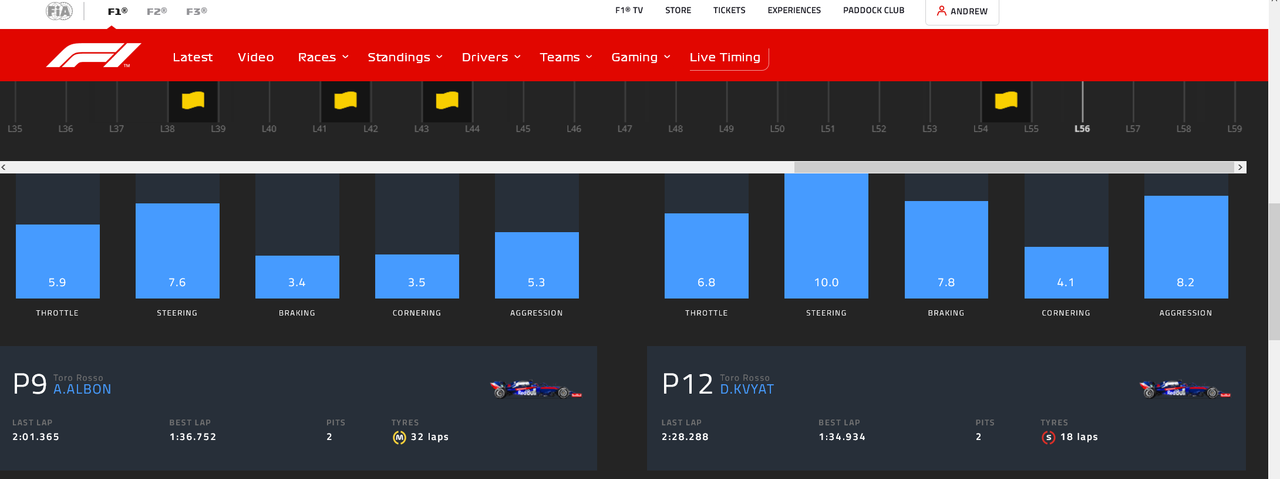
Task: Open the Live Timing page
Action: (x=725, y=57)
